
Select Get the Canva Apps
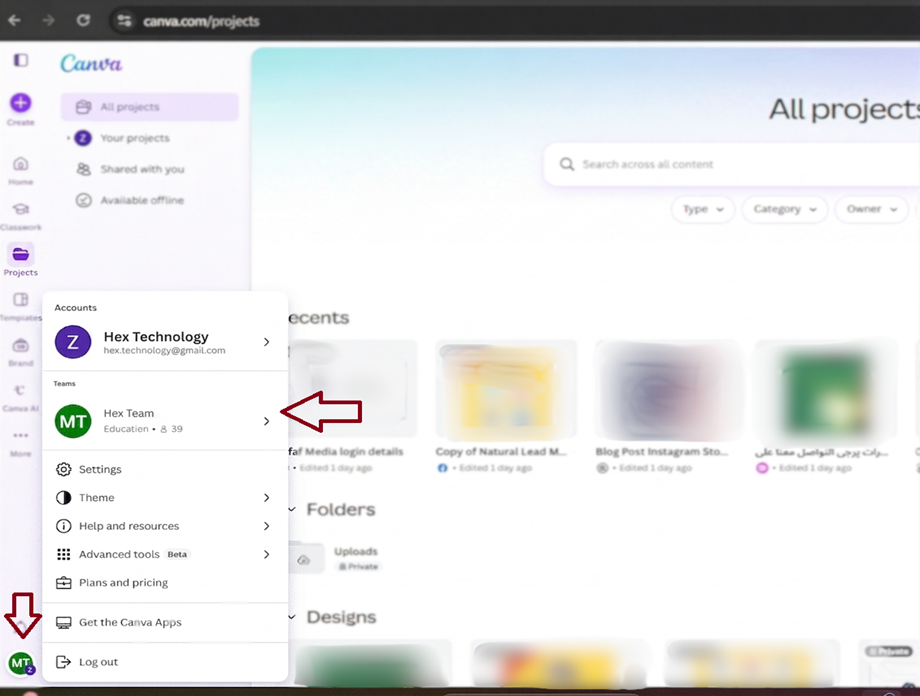(130, 622)
